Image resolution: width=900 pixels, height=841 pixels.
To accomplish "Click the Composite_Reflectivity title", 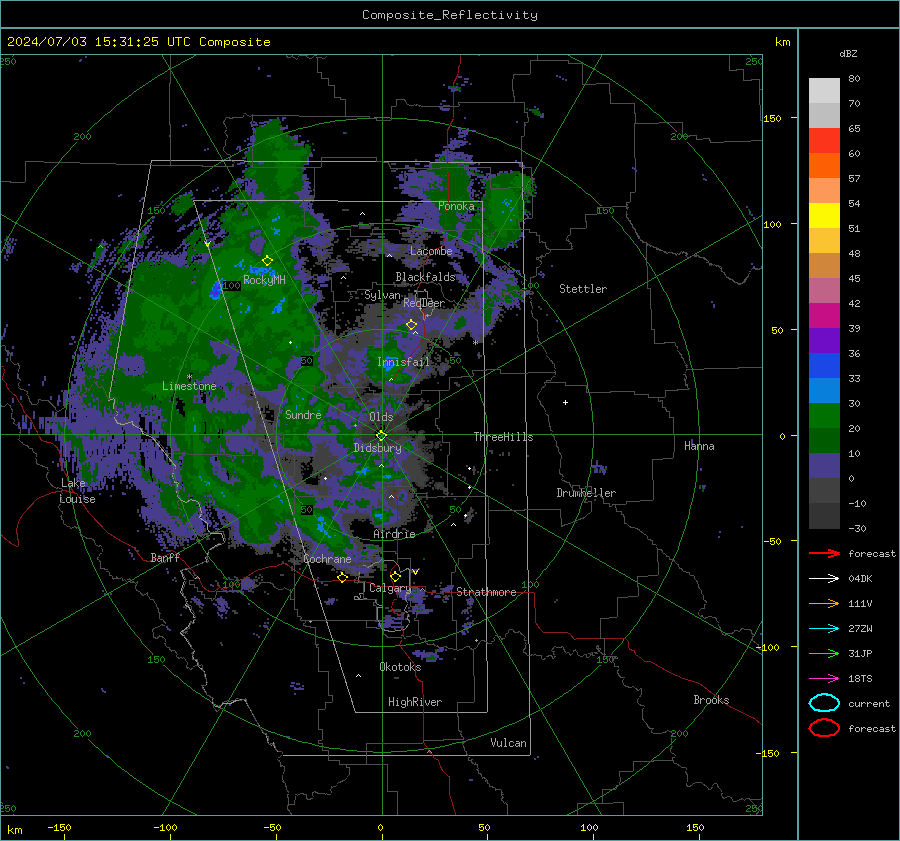I will (450, 15).
